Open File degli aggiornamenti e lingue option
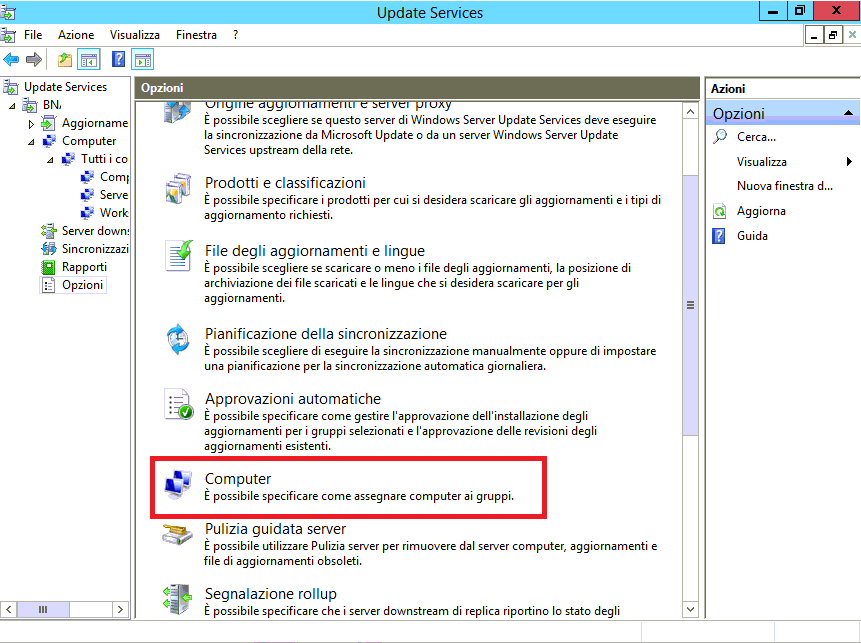 click(315, 251)
